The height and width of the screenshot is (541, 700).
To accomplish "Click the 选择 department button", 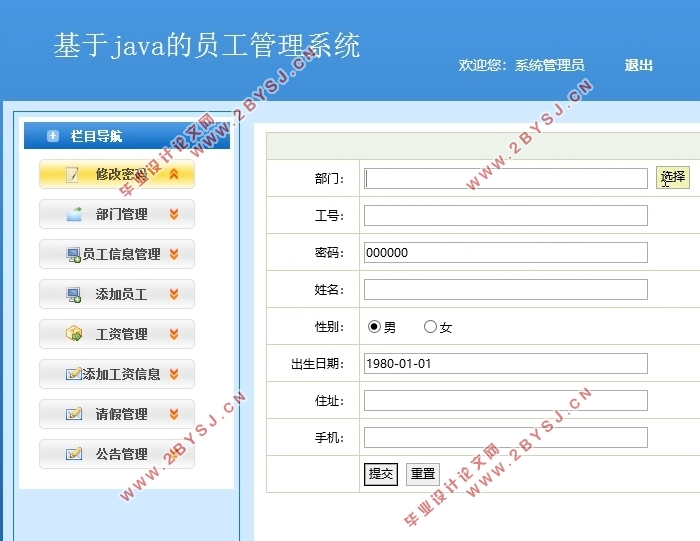I will pyautogui.click(x=673, y=178).
